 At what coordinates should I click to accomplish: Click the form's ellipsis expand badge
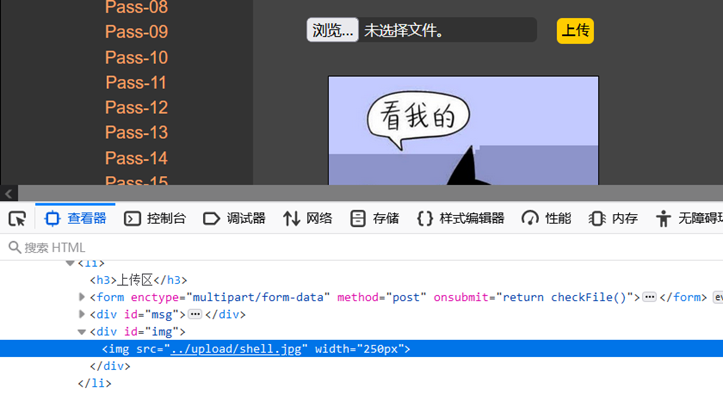[x=649, y=297]
